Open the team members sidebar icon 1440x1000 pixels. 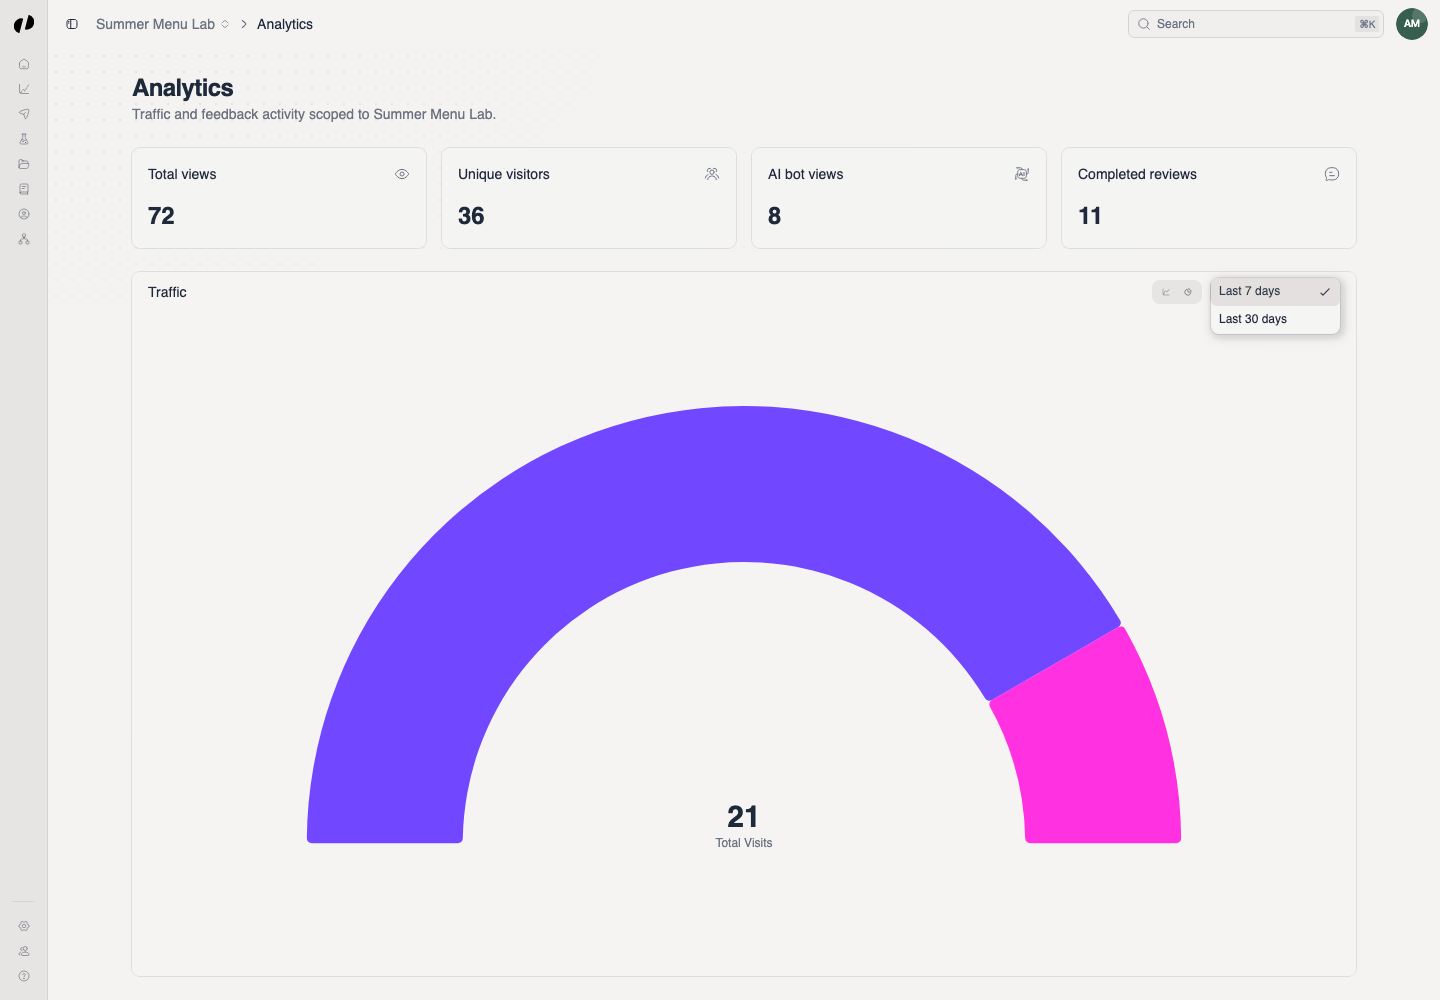(24, 951)
